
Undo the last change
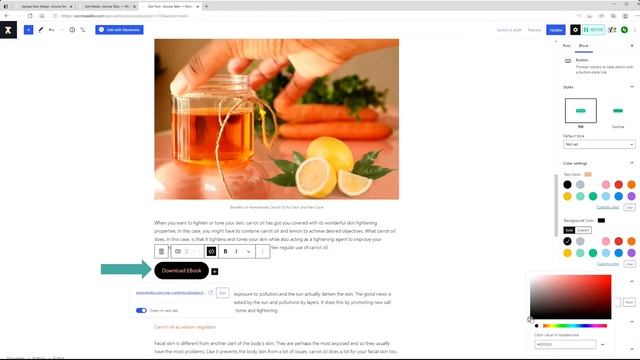pyautogui.click(x=51, y=30)
